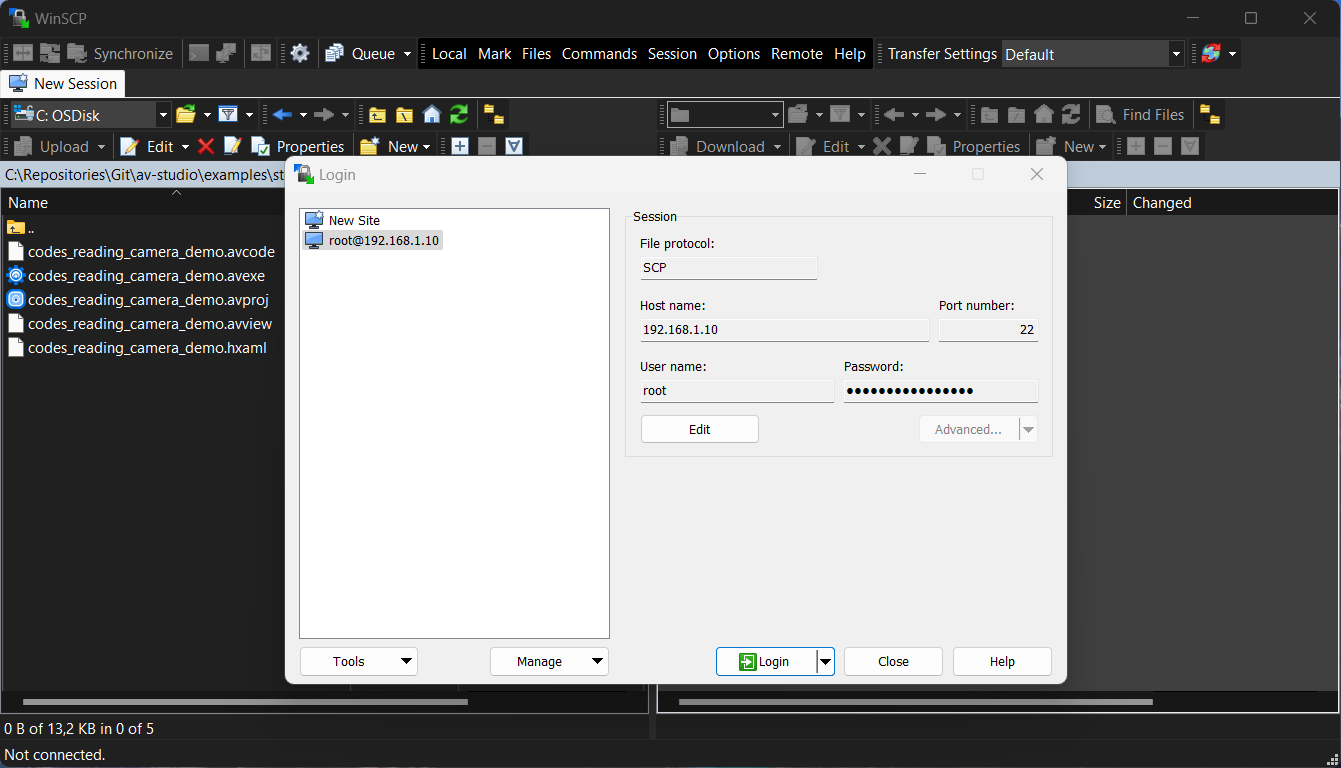Click the local Refresh green arrows icon
The width and height of the screenshot is (1341, 768).
pos(459,115)
